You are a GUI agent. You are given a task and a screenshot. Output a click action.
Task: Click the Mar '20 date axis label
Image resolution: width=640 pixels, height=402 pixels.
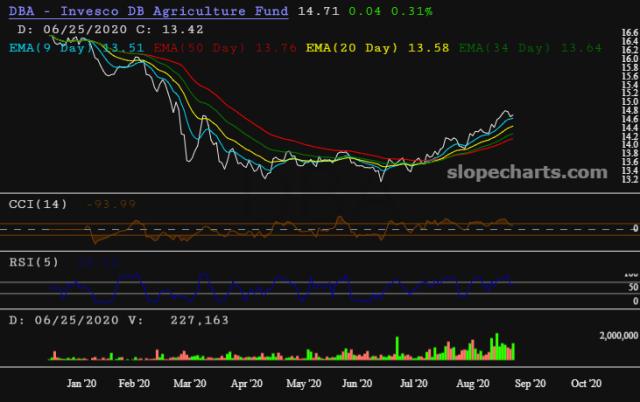pyautogui.click(x=190, y=383)
